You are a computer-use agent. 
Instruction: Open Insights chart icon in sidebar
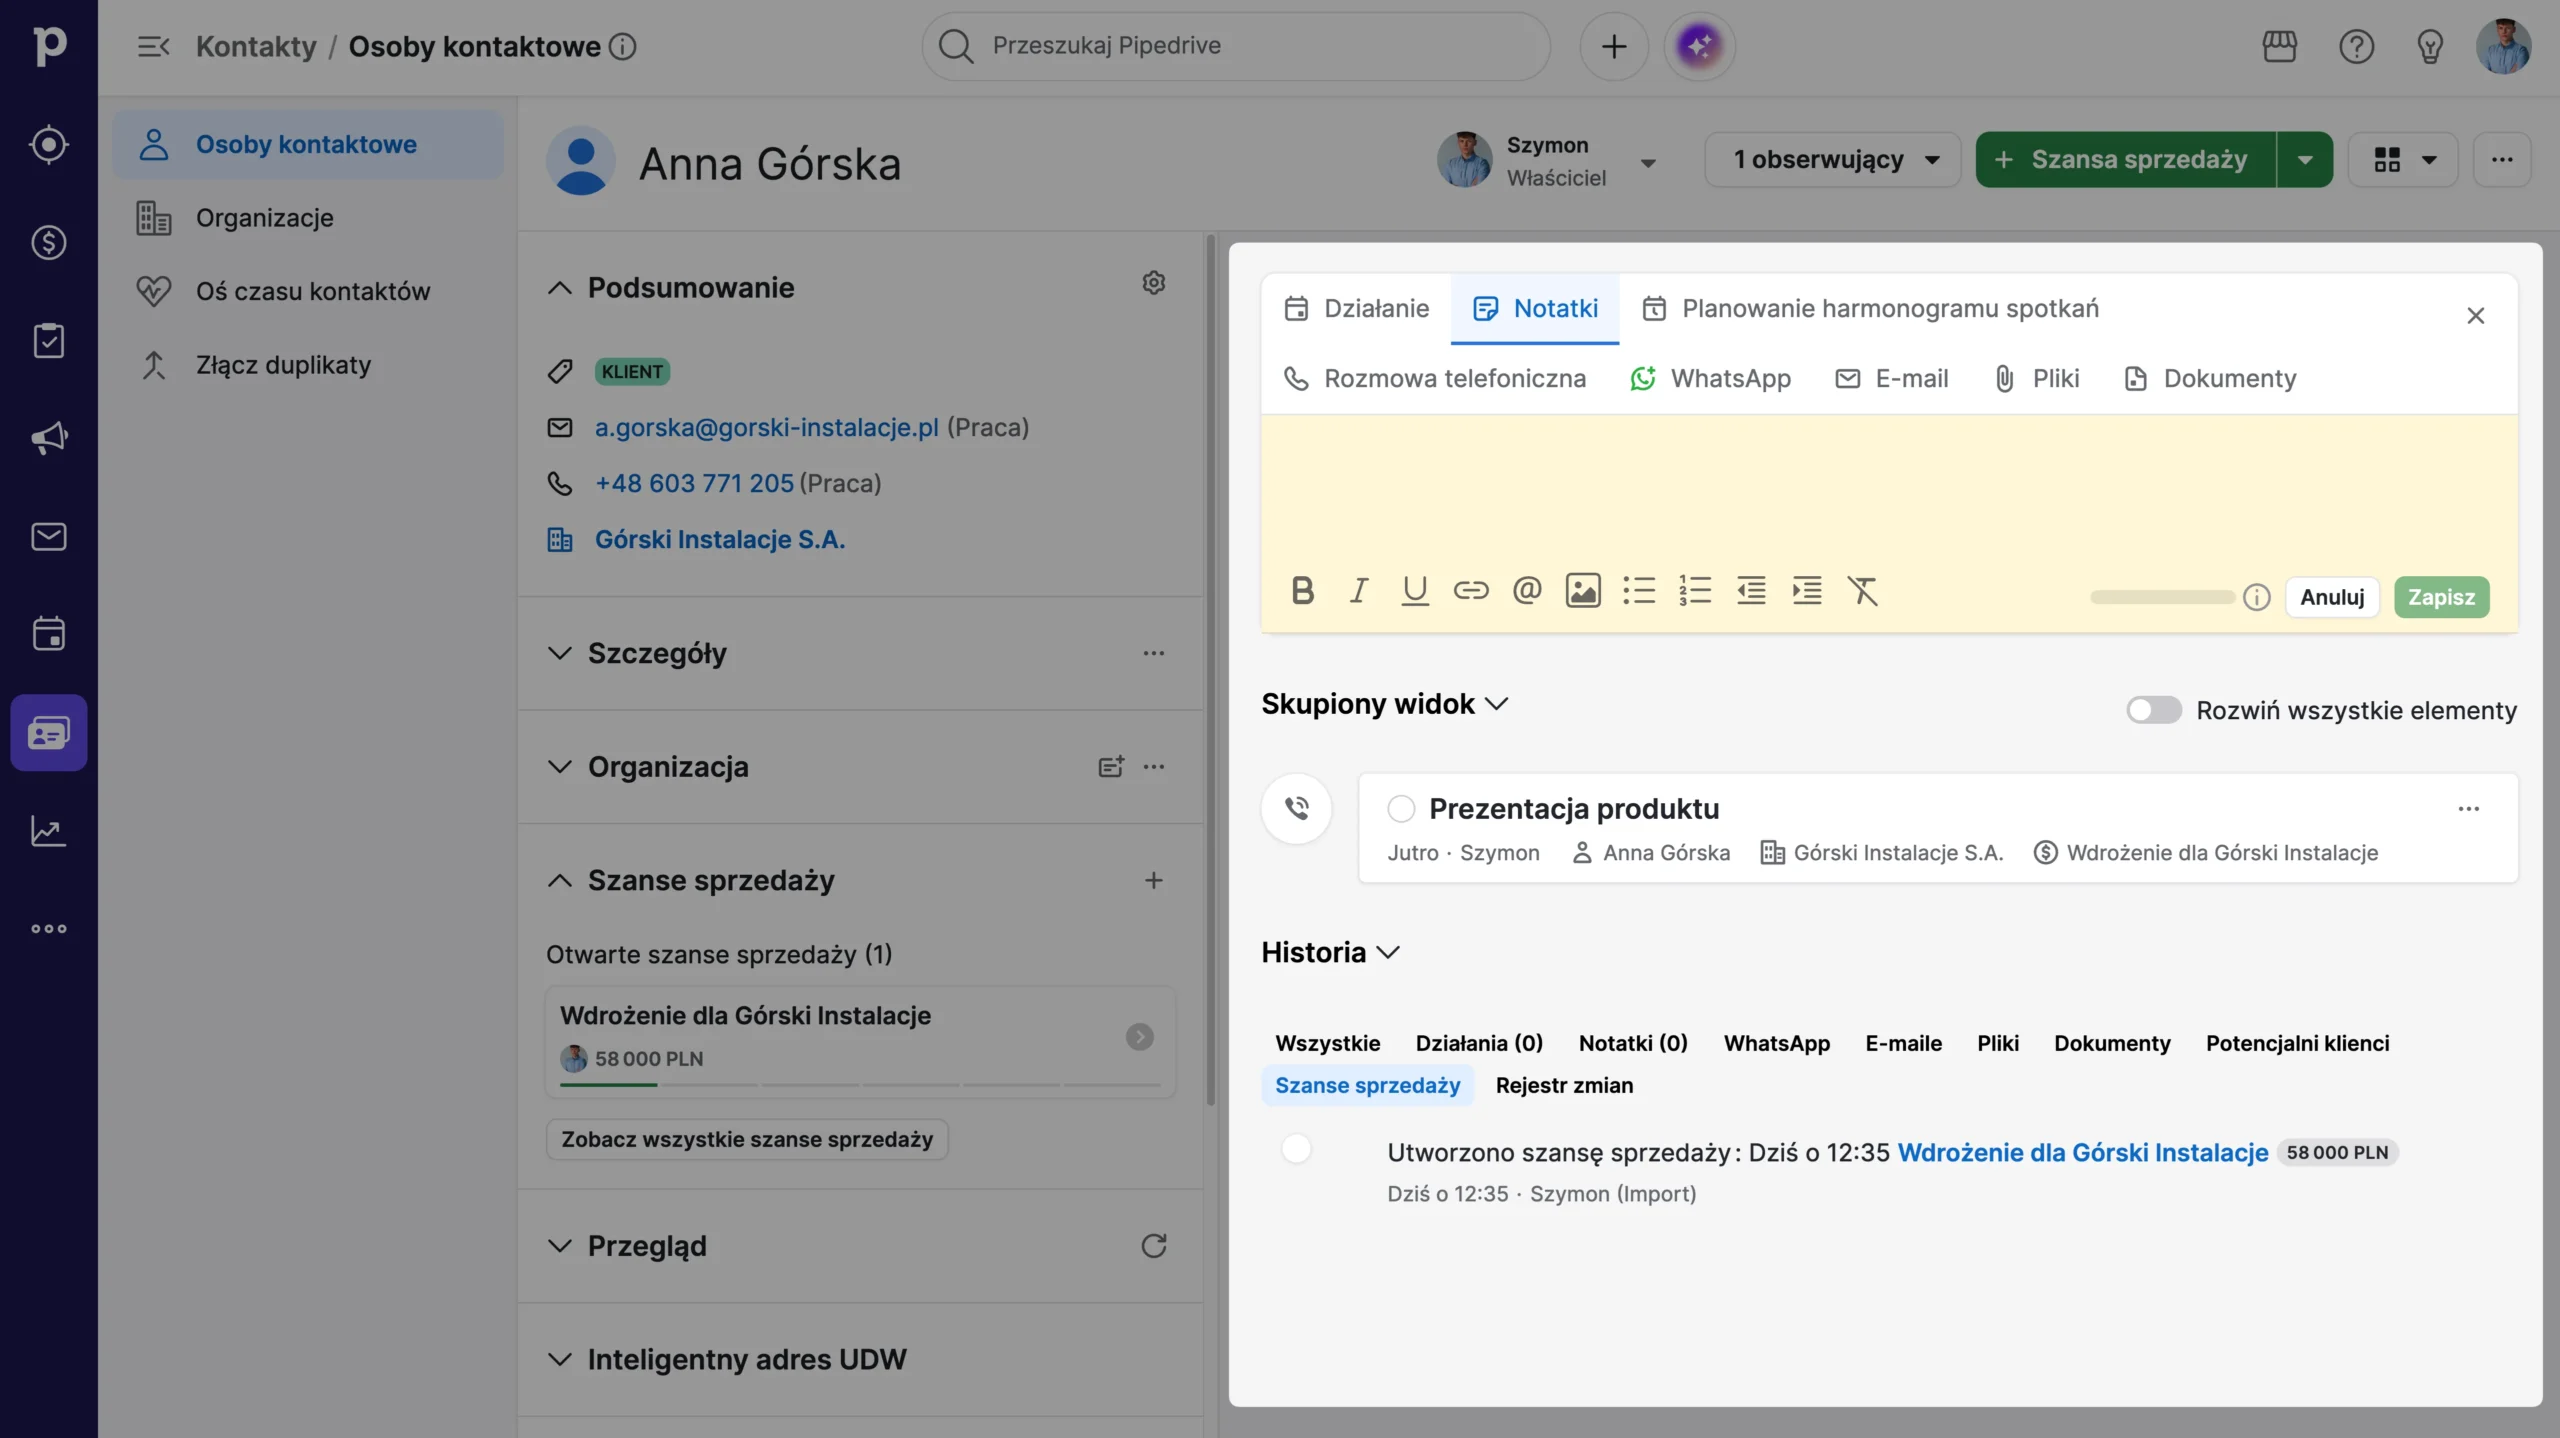pyautogui.click(x=48, y=830)
